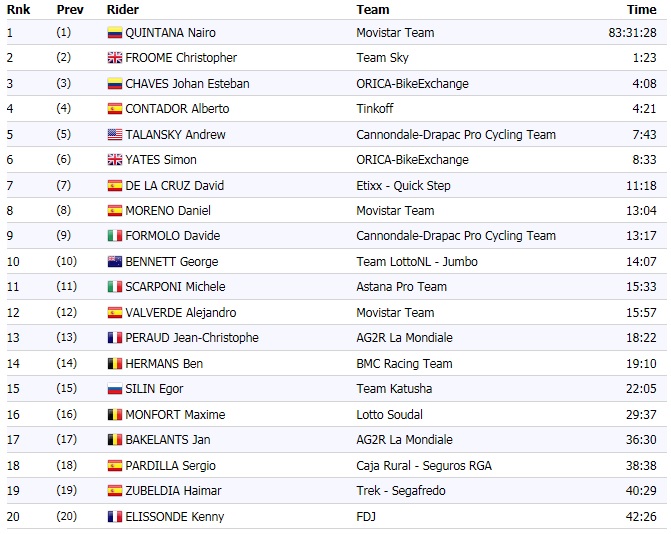671x534 pixels.
Task: Open rider CHAVES Johan Esteban
Action: pos(187,84)
